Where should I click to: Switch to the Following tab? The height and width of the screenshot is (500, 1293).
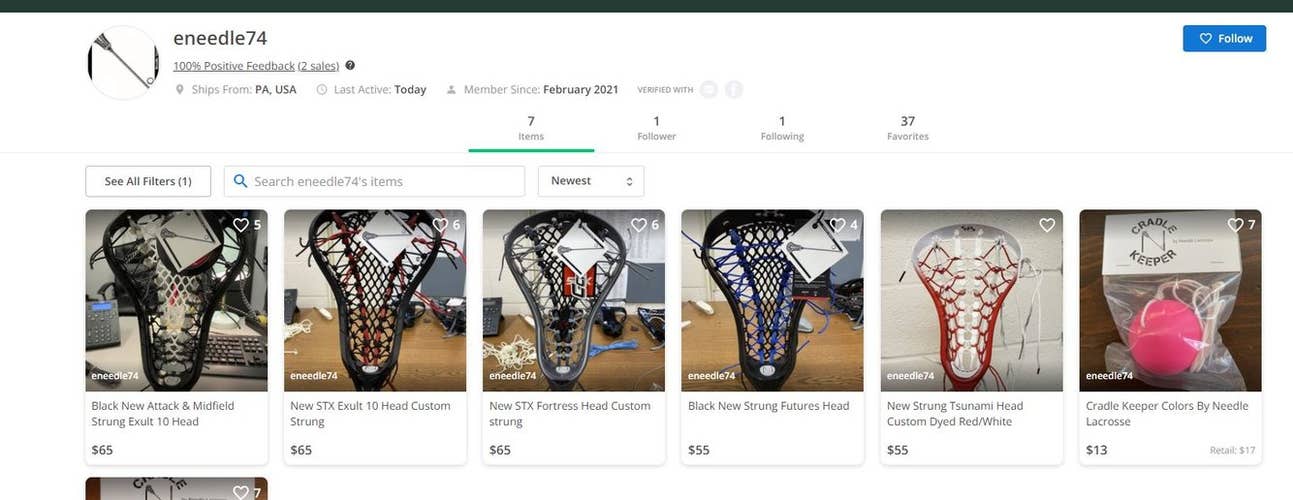782,128
